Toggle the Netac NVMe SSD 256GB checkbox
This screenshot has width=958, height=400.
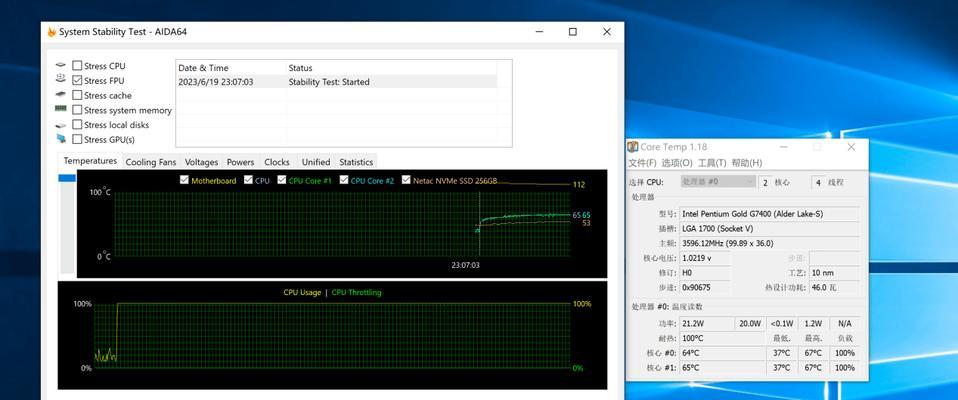406,180
